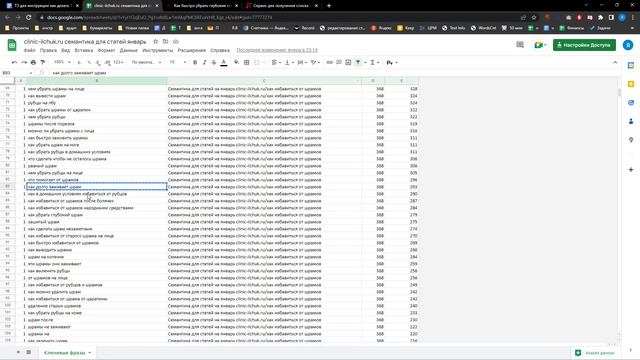Select cell как долго заживает шрам

tap(97, 187)
